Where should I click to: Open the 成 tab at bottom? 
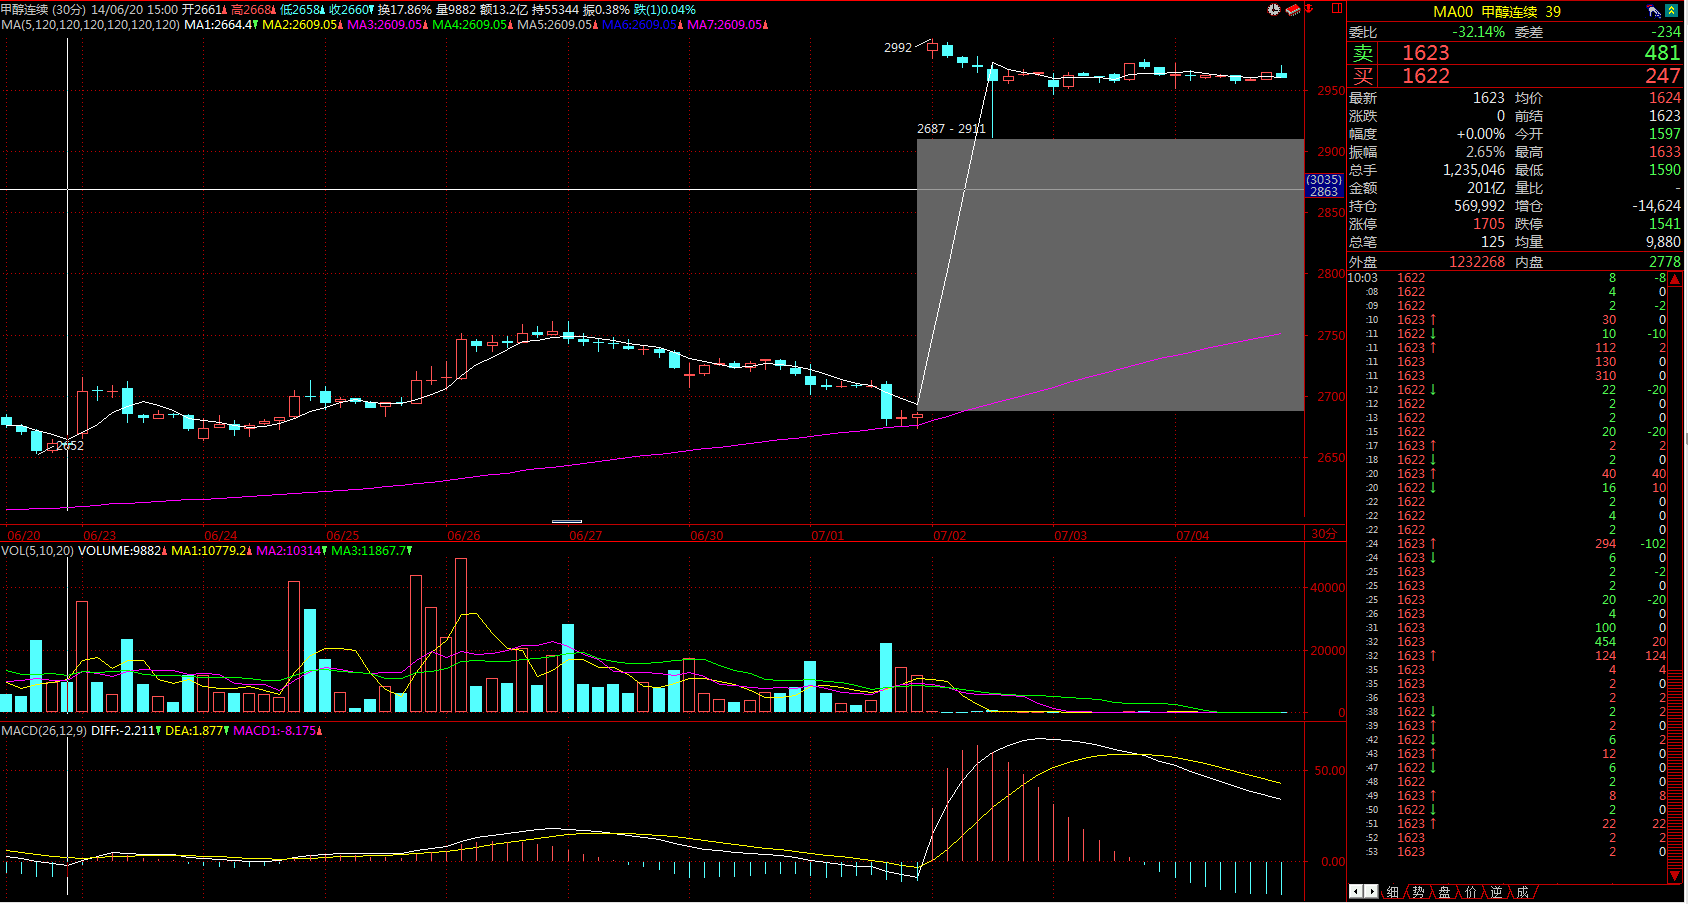(x=1522, y=892)
